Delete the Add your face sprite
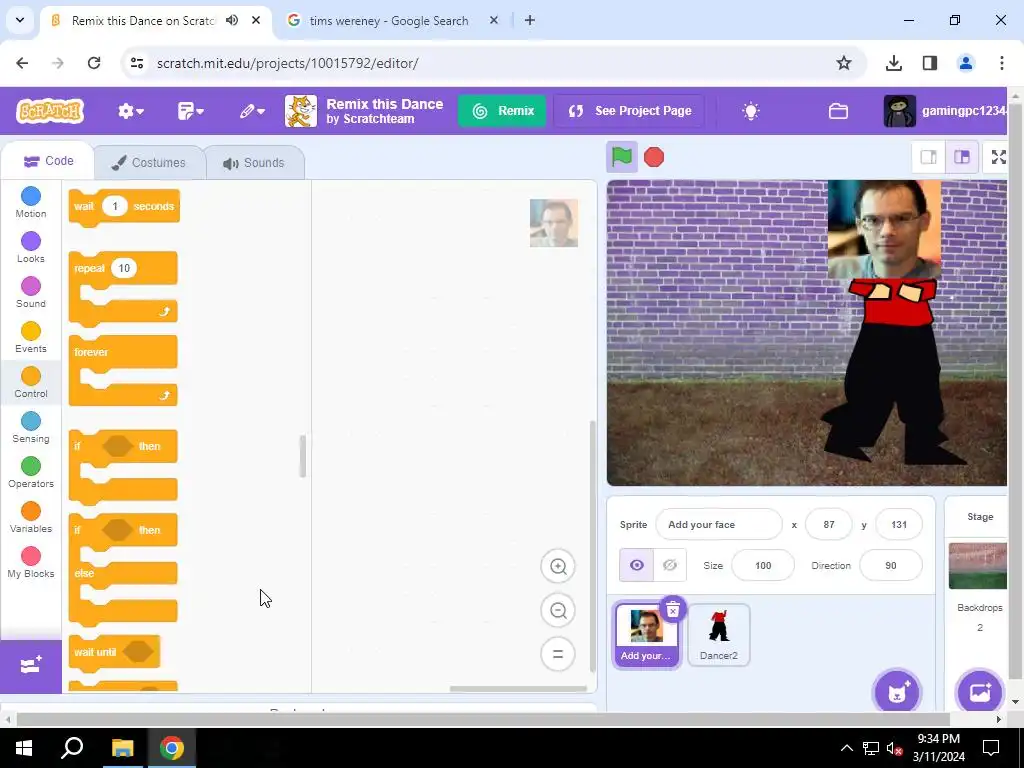 673,610
